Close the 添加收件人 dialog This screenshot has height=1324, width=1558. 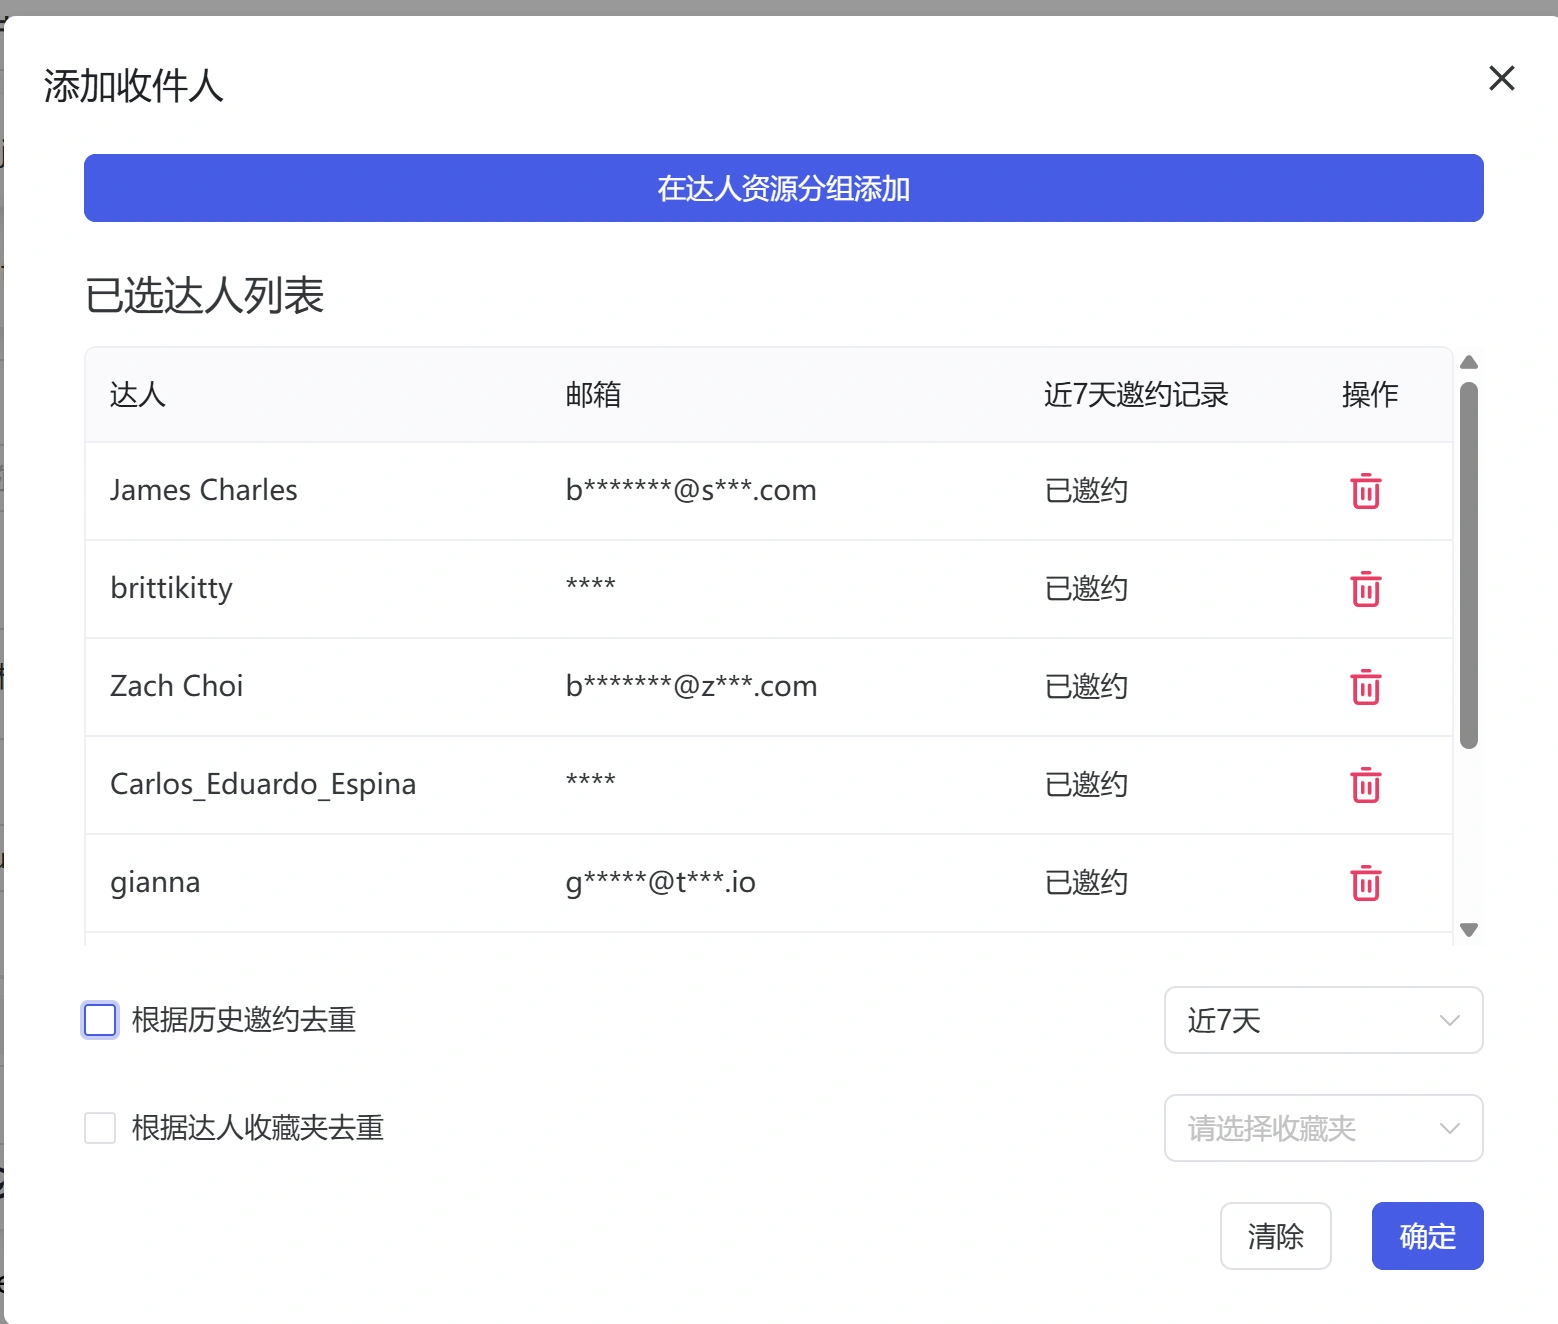[x=1501, y=78]
